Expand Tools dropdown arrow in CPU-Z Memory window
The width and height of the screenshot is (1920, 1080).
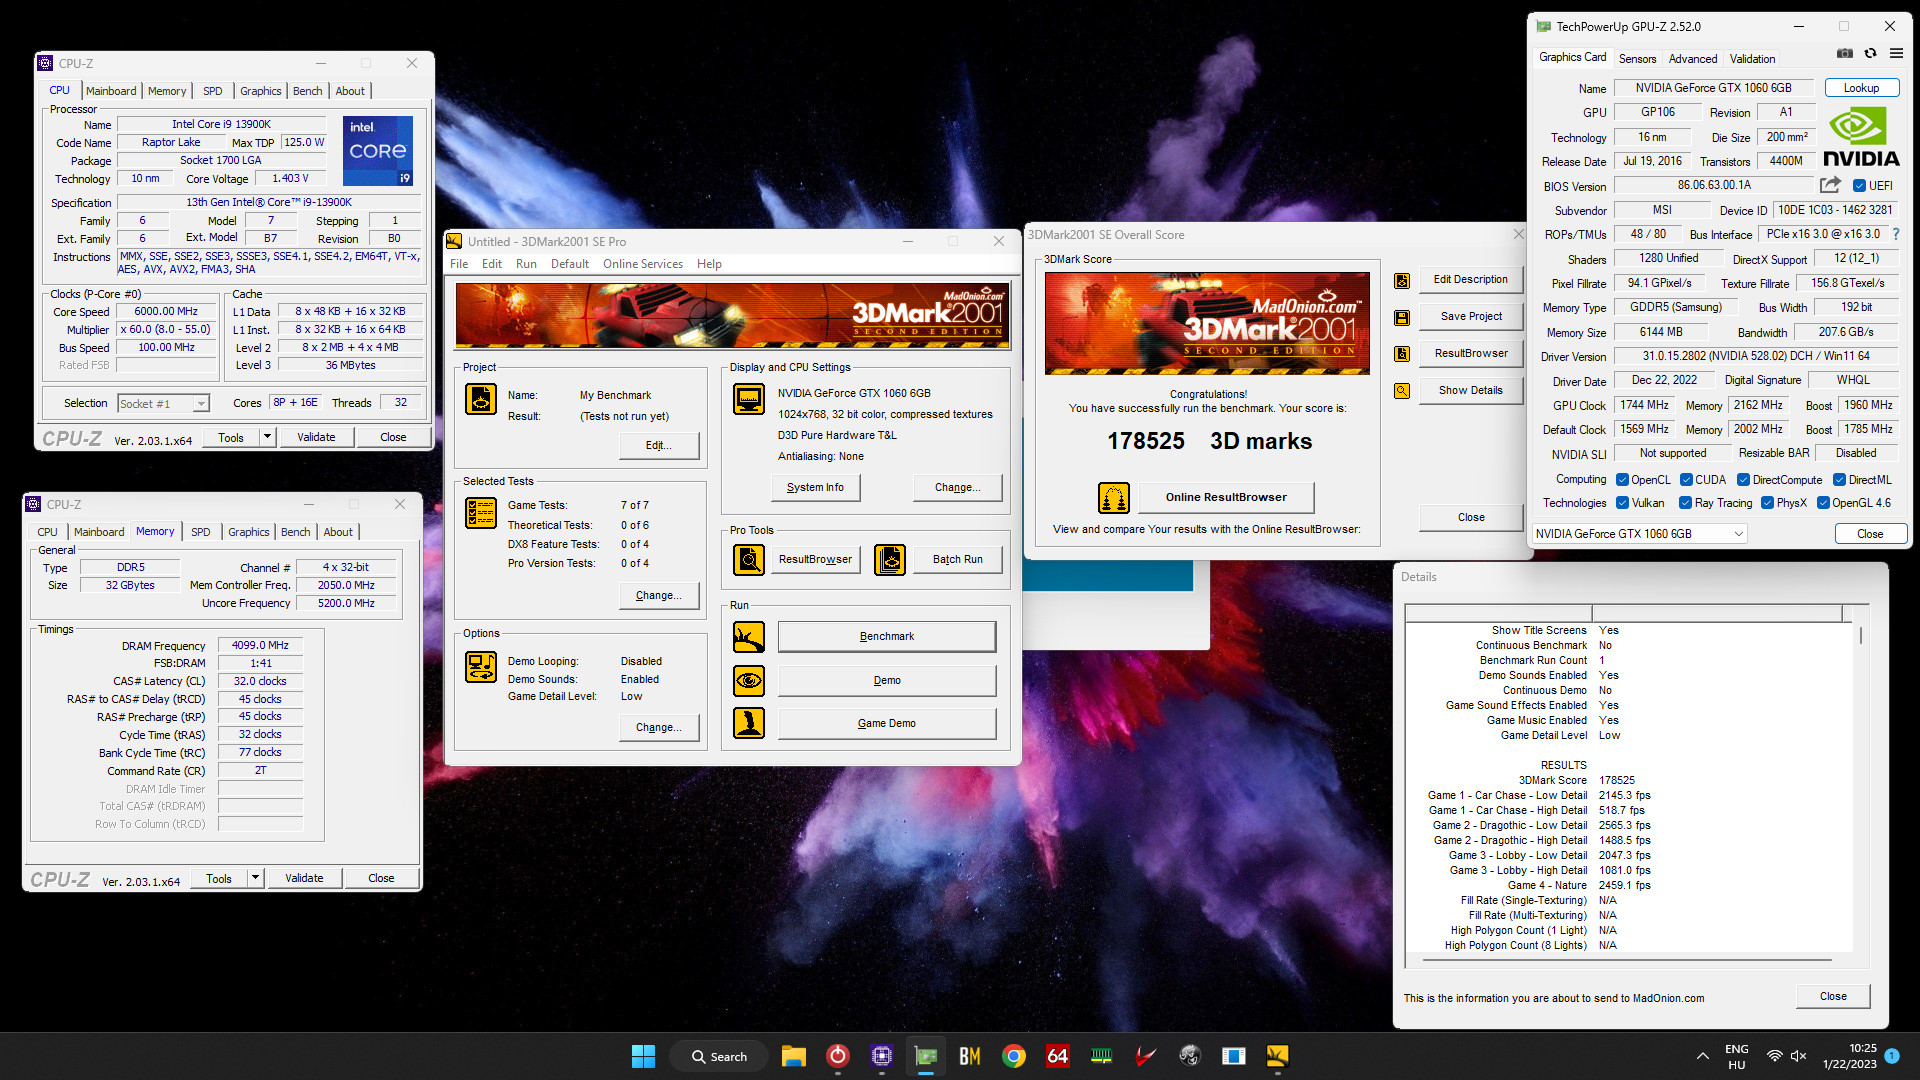point(255,878)
